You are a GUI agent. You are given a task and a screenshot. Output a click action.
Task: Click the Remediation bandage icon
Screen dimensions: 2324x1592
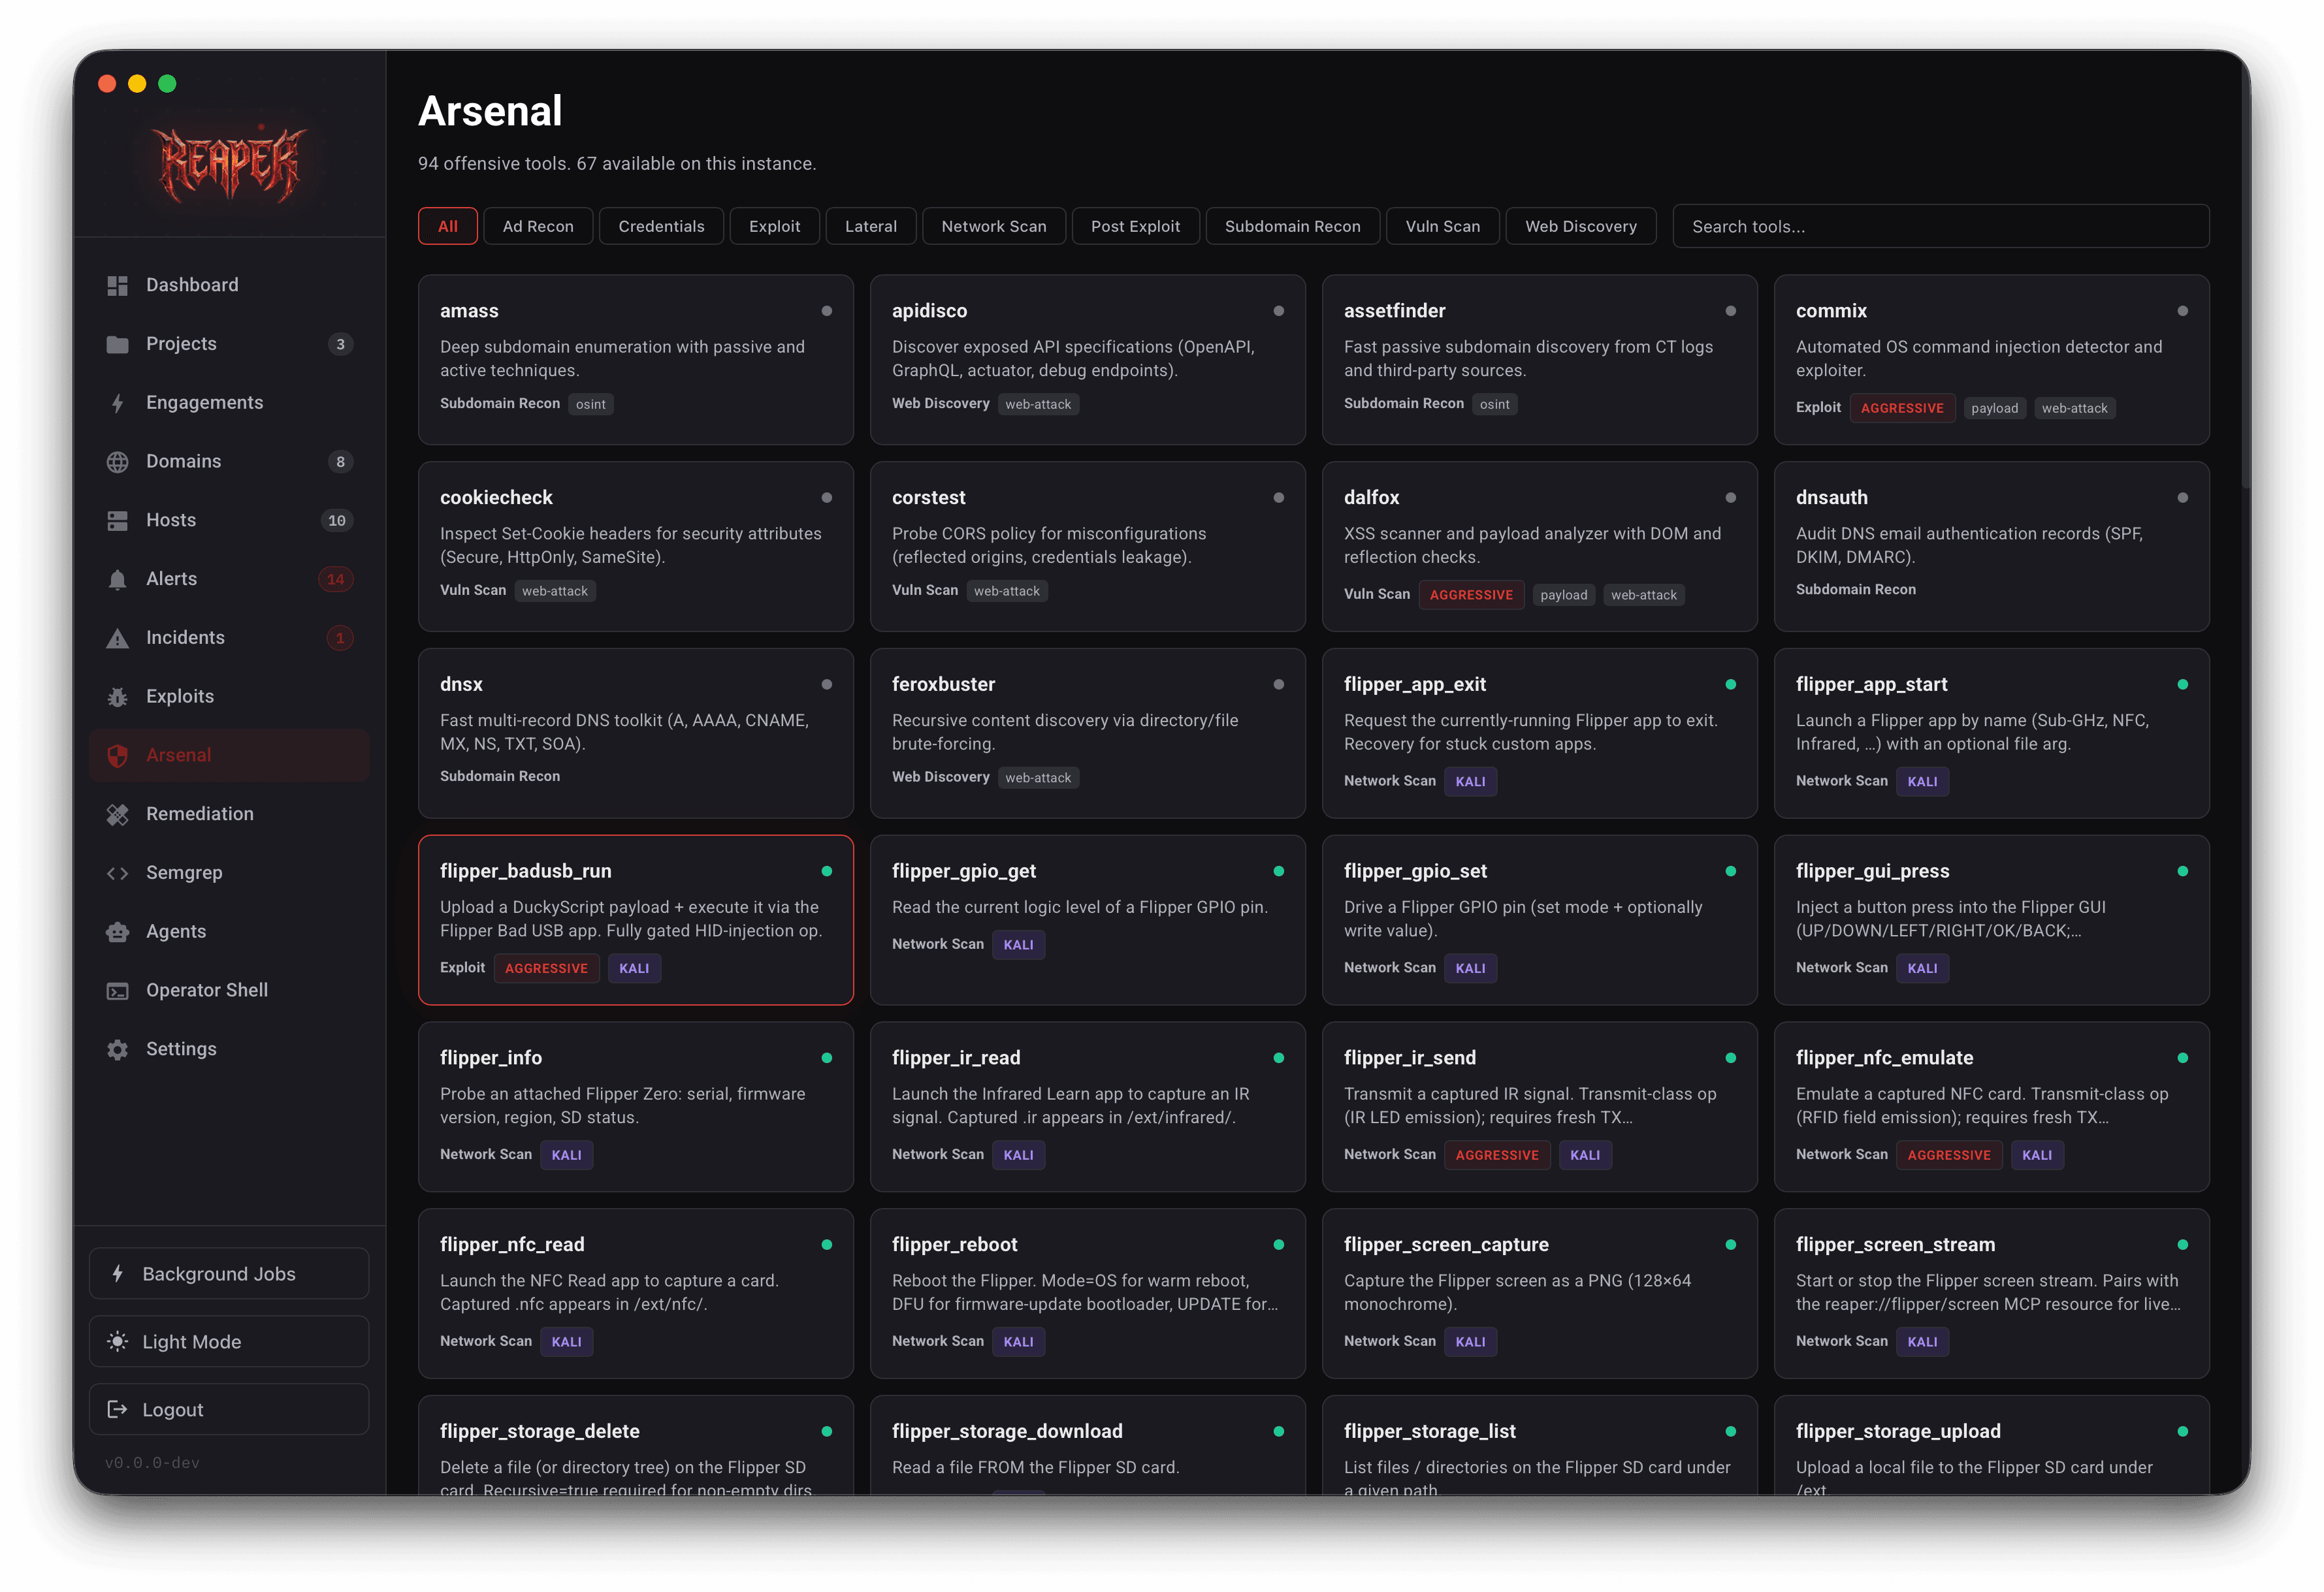point(117,814)
